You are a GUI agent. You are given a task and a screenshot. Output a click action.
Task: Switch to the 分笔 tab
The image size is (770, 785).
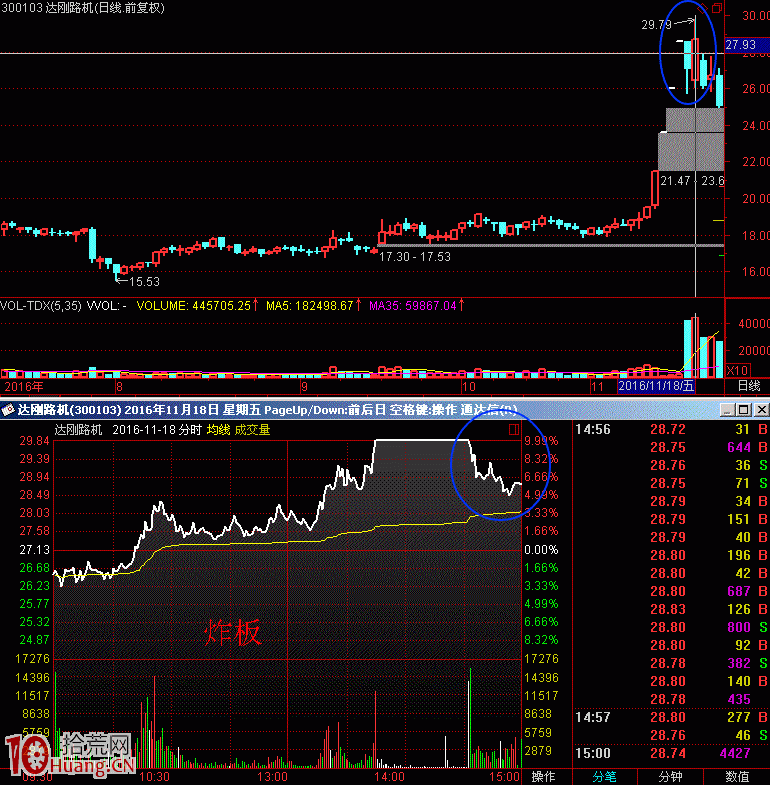[x=604, y=776]
